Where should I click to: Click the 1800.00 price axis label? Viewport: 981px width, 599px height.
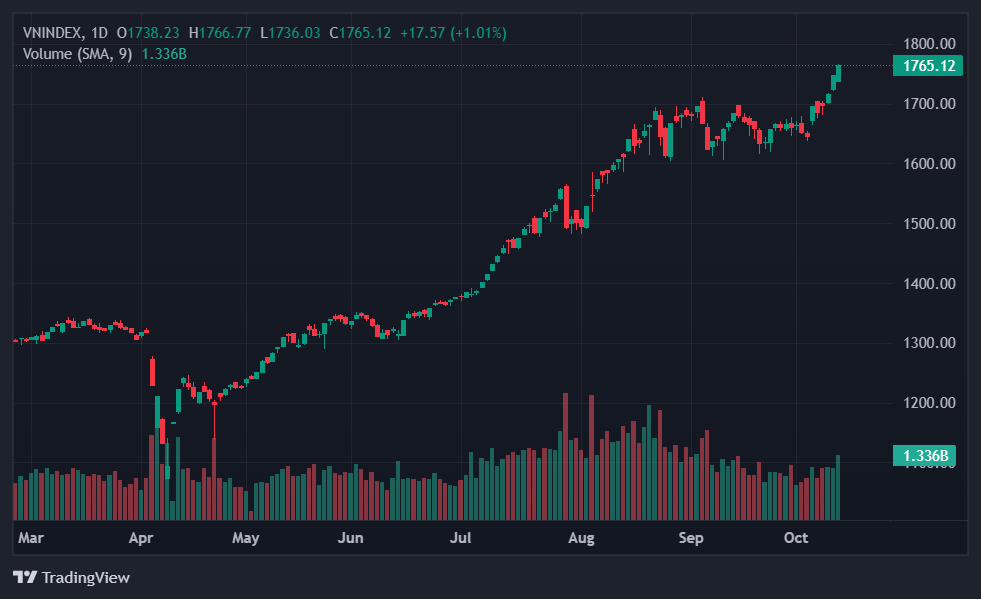[x=929, y=44]
